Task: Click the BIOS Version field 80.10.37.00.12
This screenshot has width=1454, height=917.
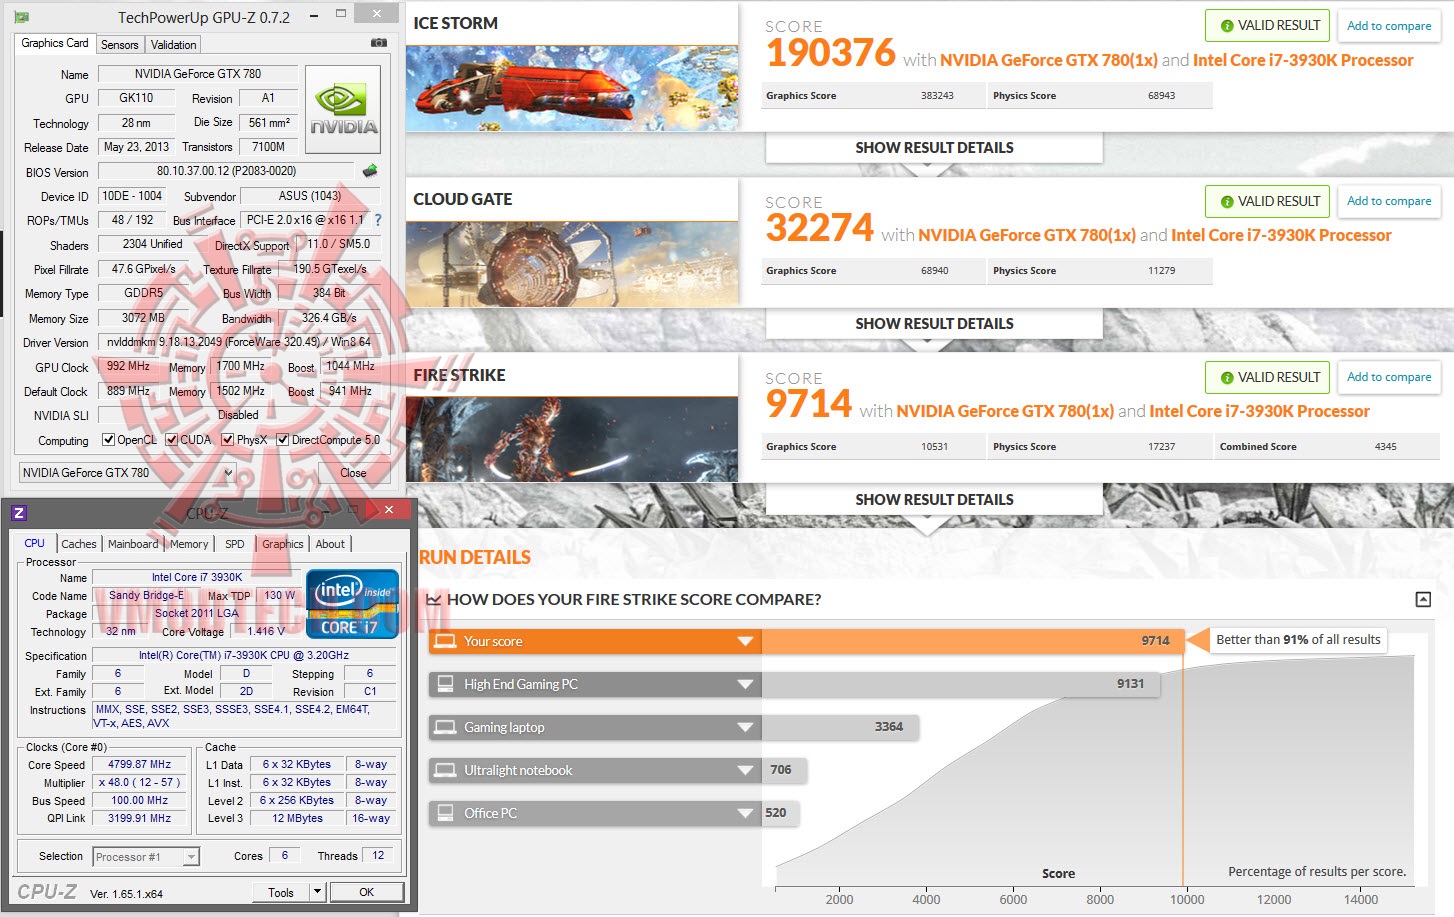Action: pos(227,171)
